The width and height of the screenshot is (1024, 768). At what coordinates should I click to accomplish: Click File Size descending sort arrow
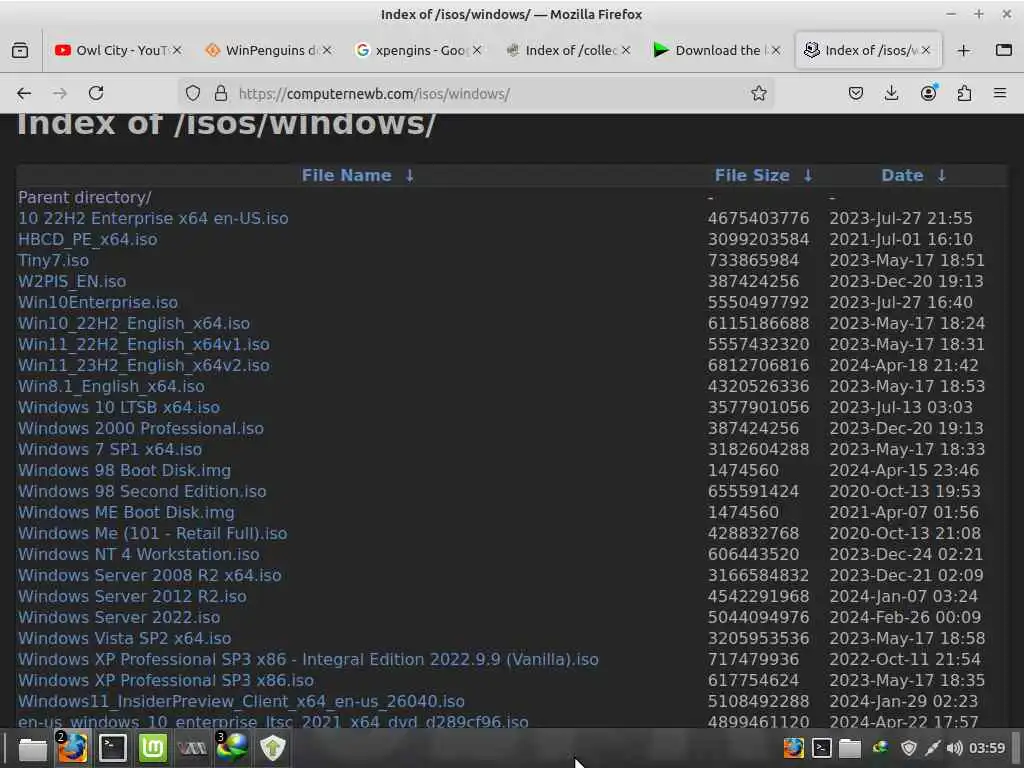coord(808,175)
